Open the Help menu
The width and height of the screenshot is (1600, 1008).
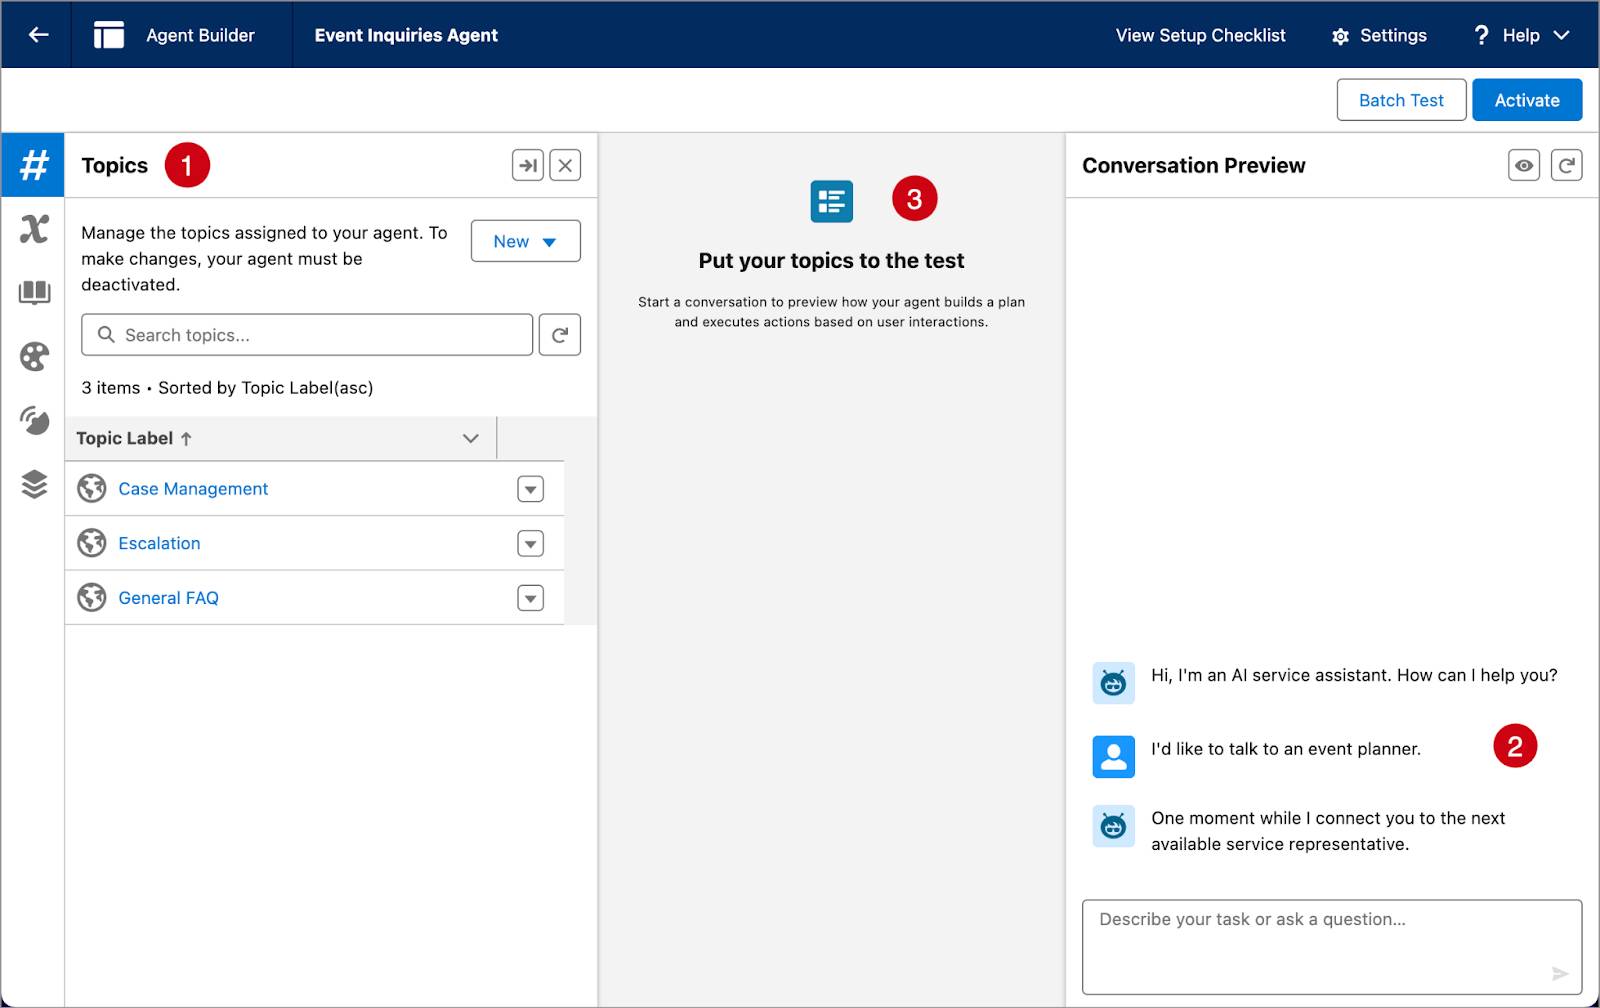pos(1522,35)
